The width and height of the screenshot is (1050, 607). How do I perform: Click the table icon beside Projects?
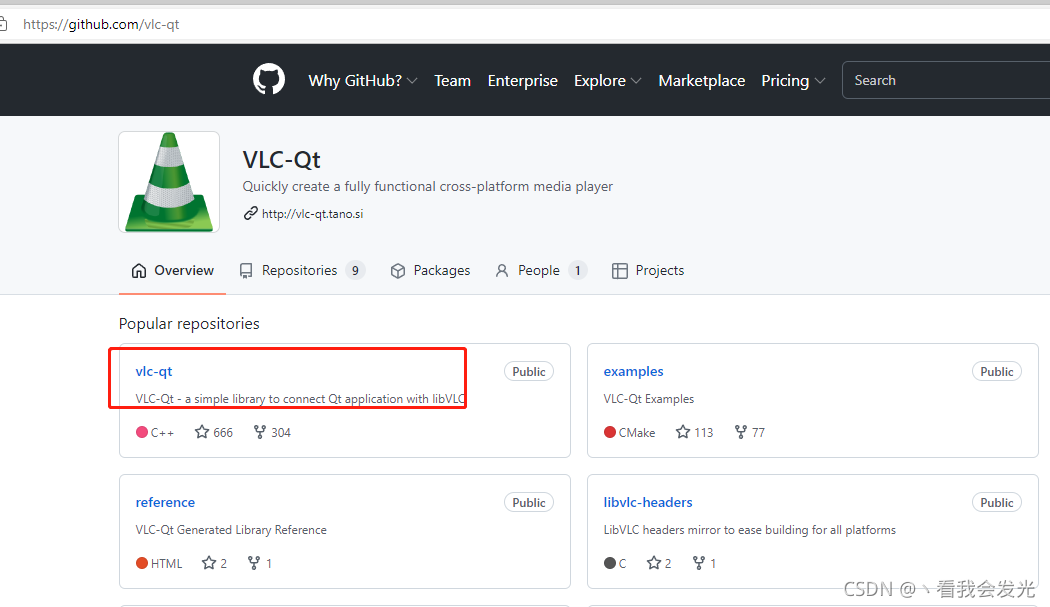pos(619,271)
